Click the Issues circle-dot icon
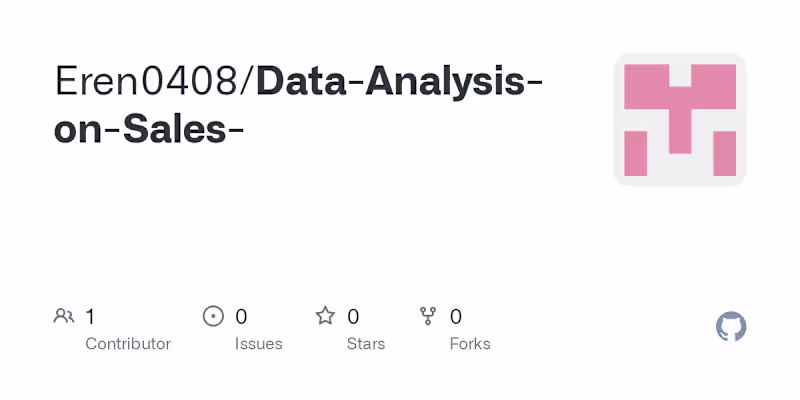This screenshot has height=400, width=800. coord(213,317)
